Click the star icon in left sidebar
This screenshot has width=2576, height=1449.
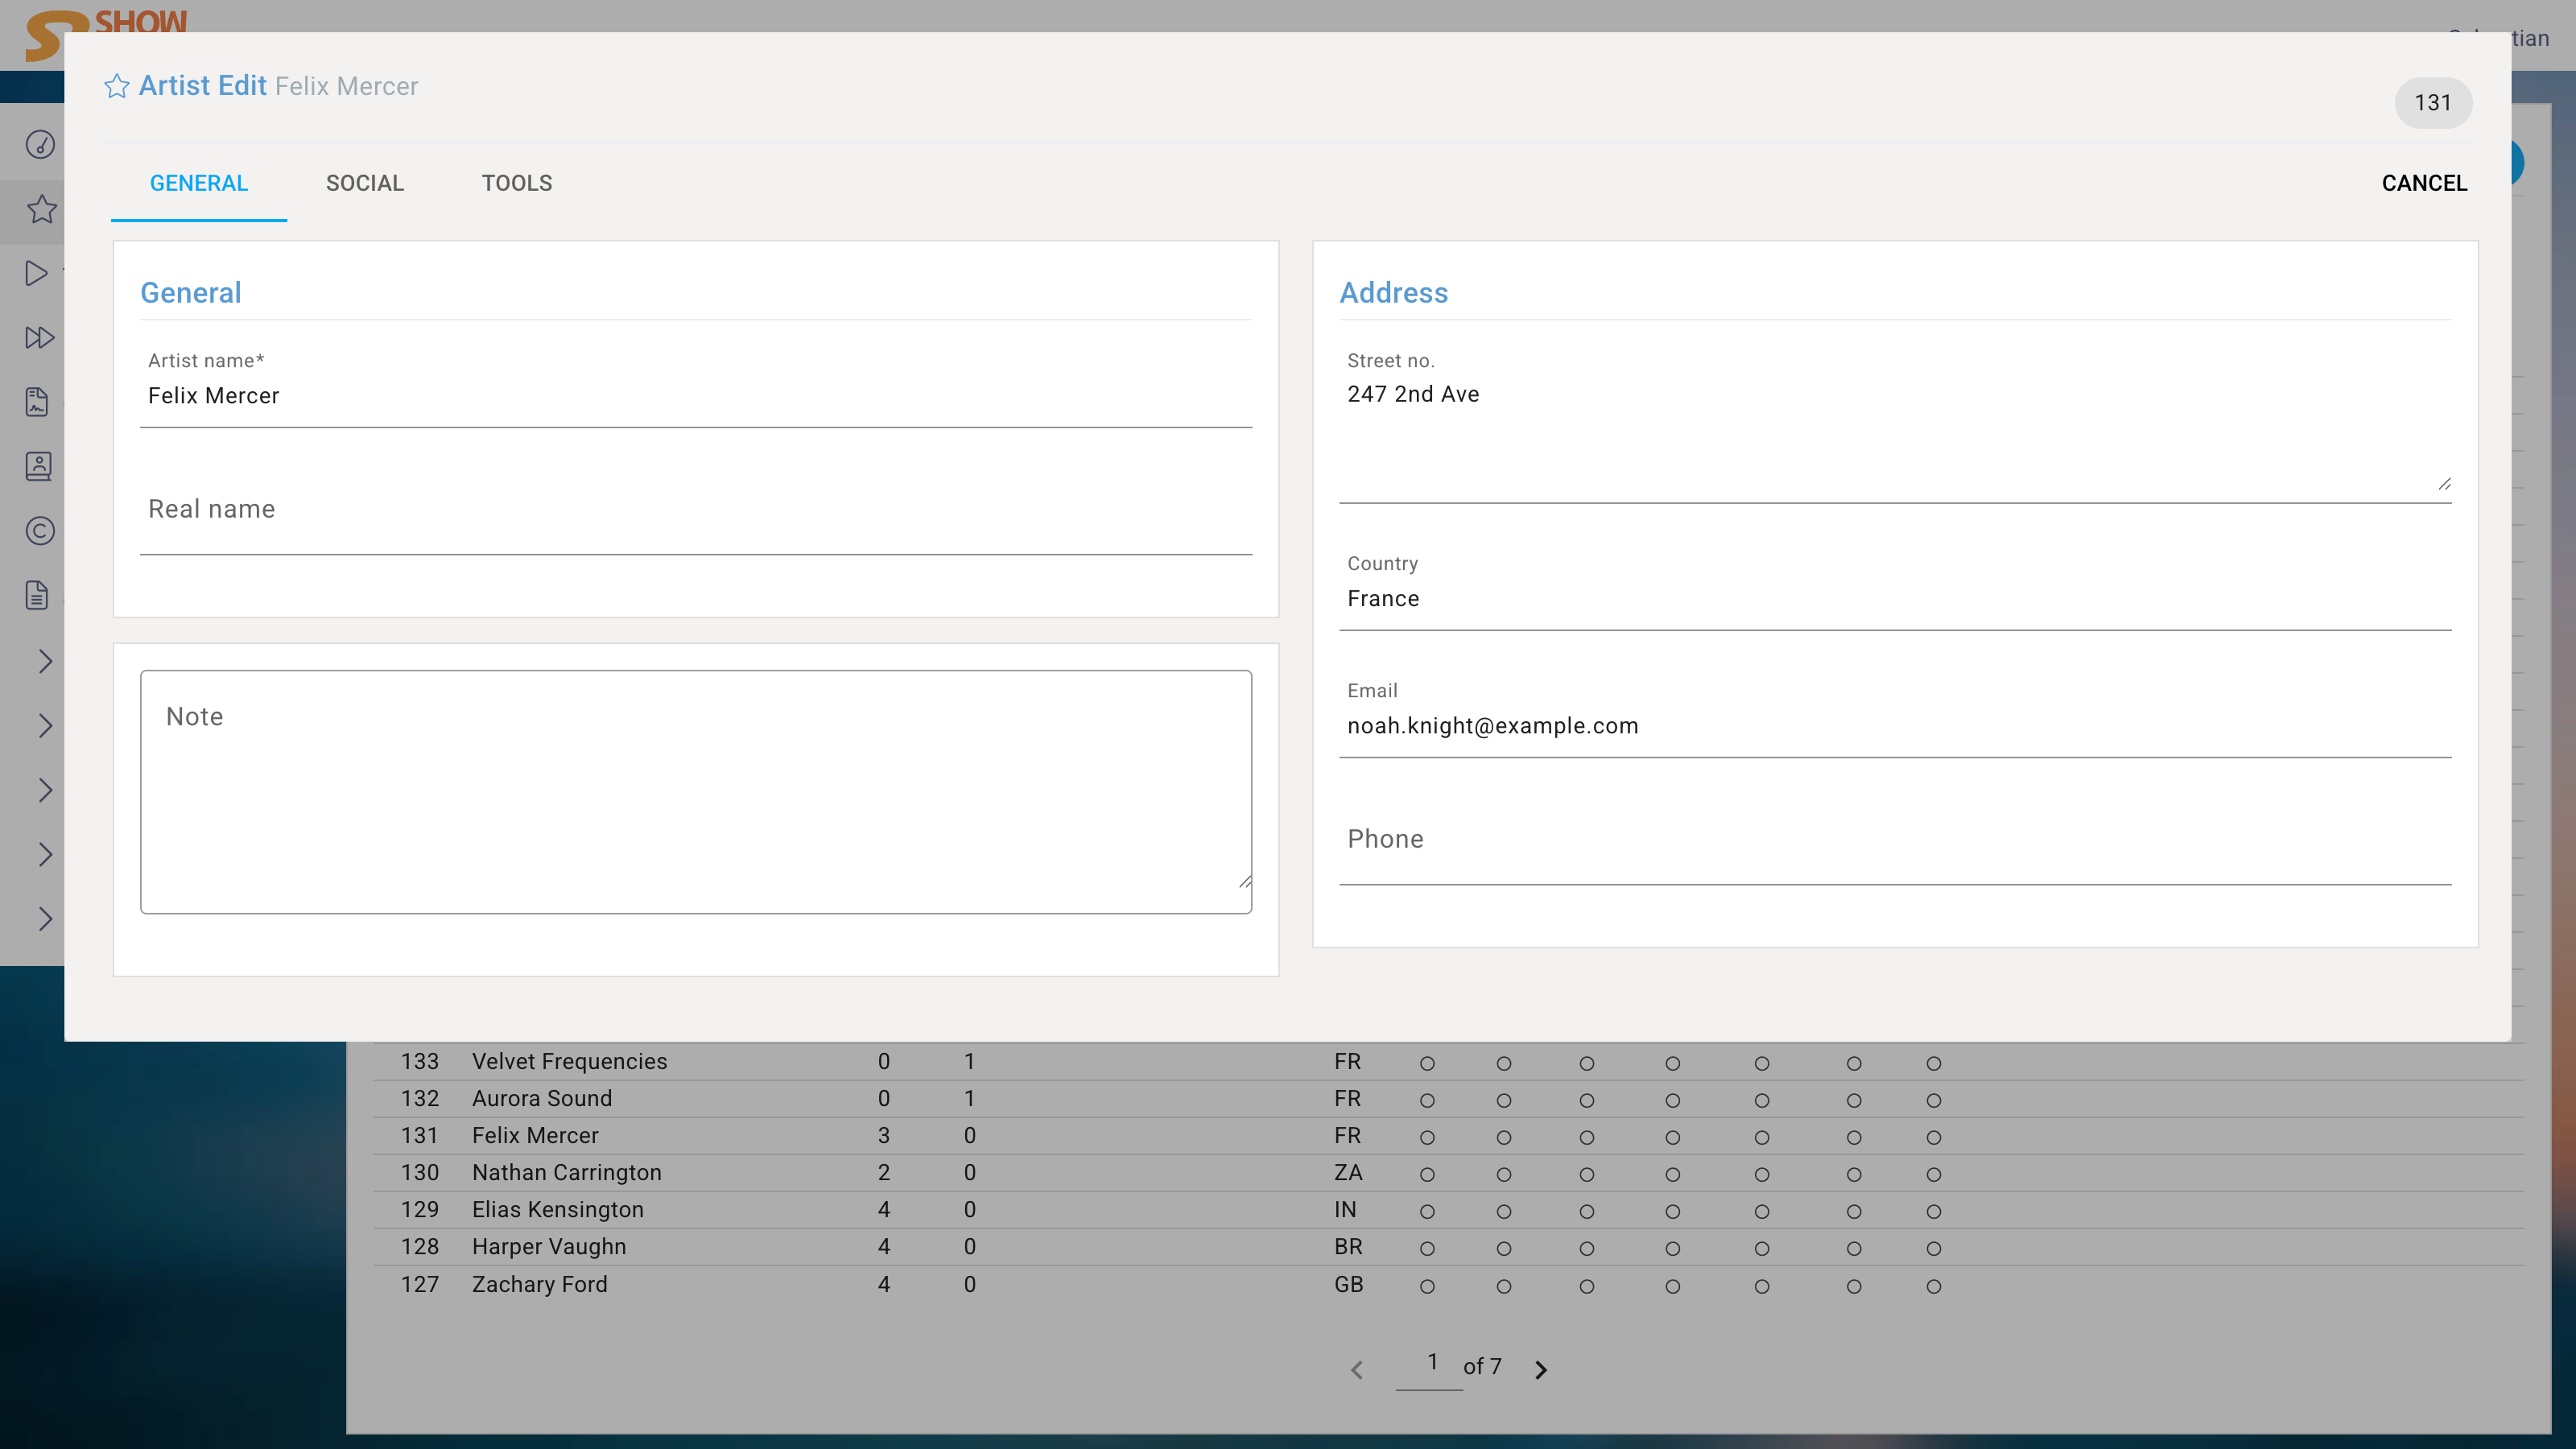[41, 209]
